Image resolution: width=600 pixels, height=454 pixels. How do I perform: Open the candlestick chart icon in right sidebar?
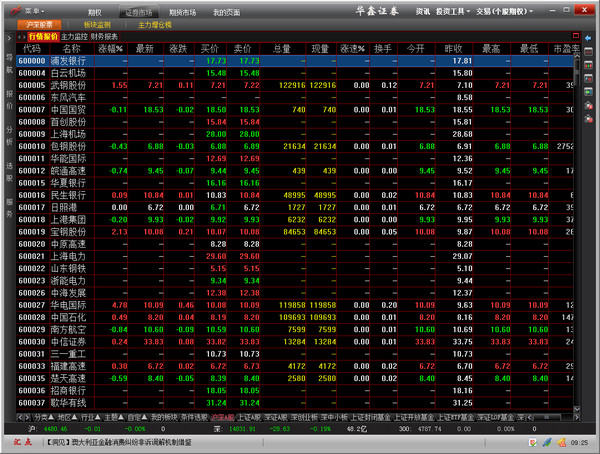(x=589, y=65)
